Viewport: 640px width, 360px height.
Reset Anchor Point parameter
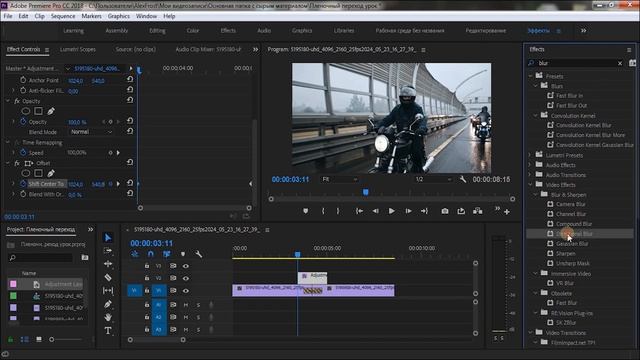click(x=130, y=79)
